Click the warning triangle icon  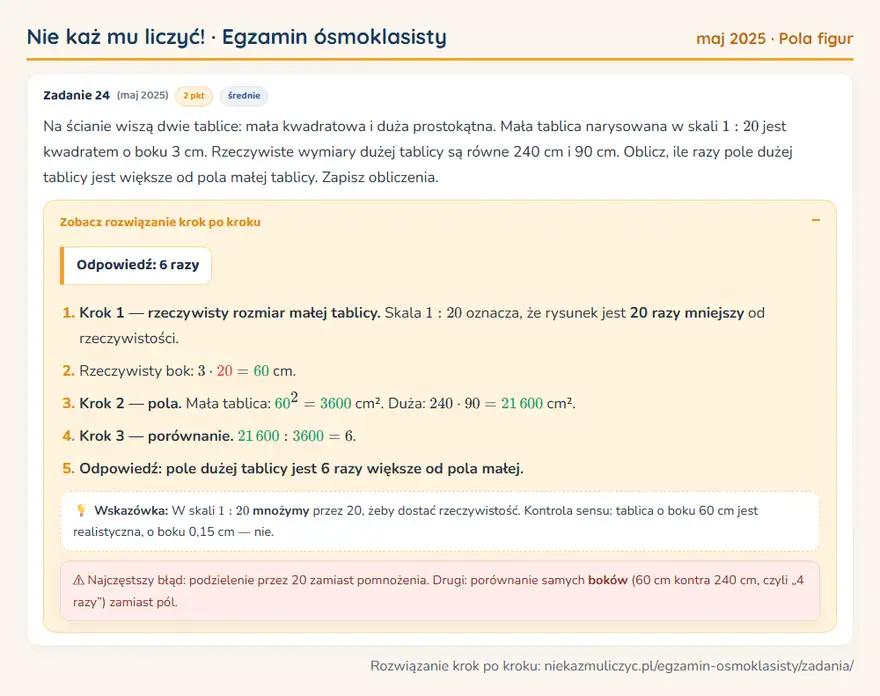tap(79, 580)
